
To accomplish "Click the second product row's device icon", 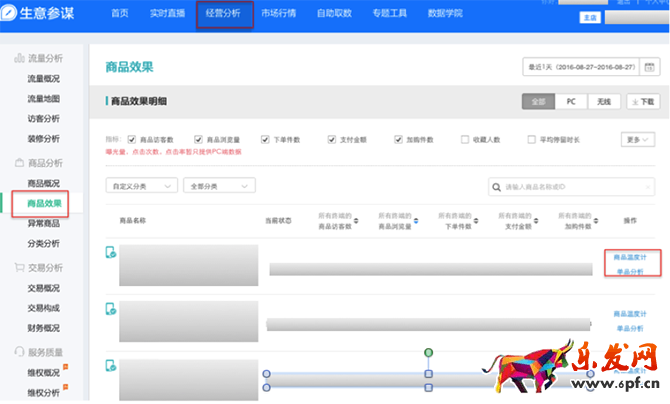I will click(110, 309).
